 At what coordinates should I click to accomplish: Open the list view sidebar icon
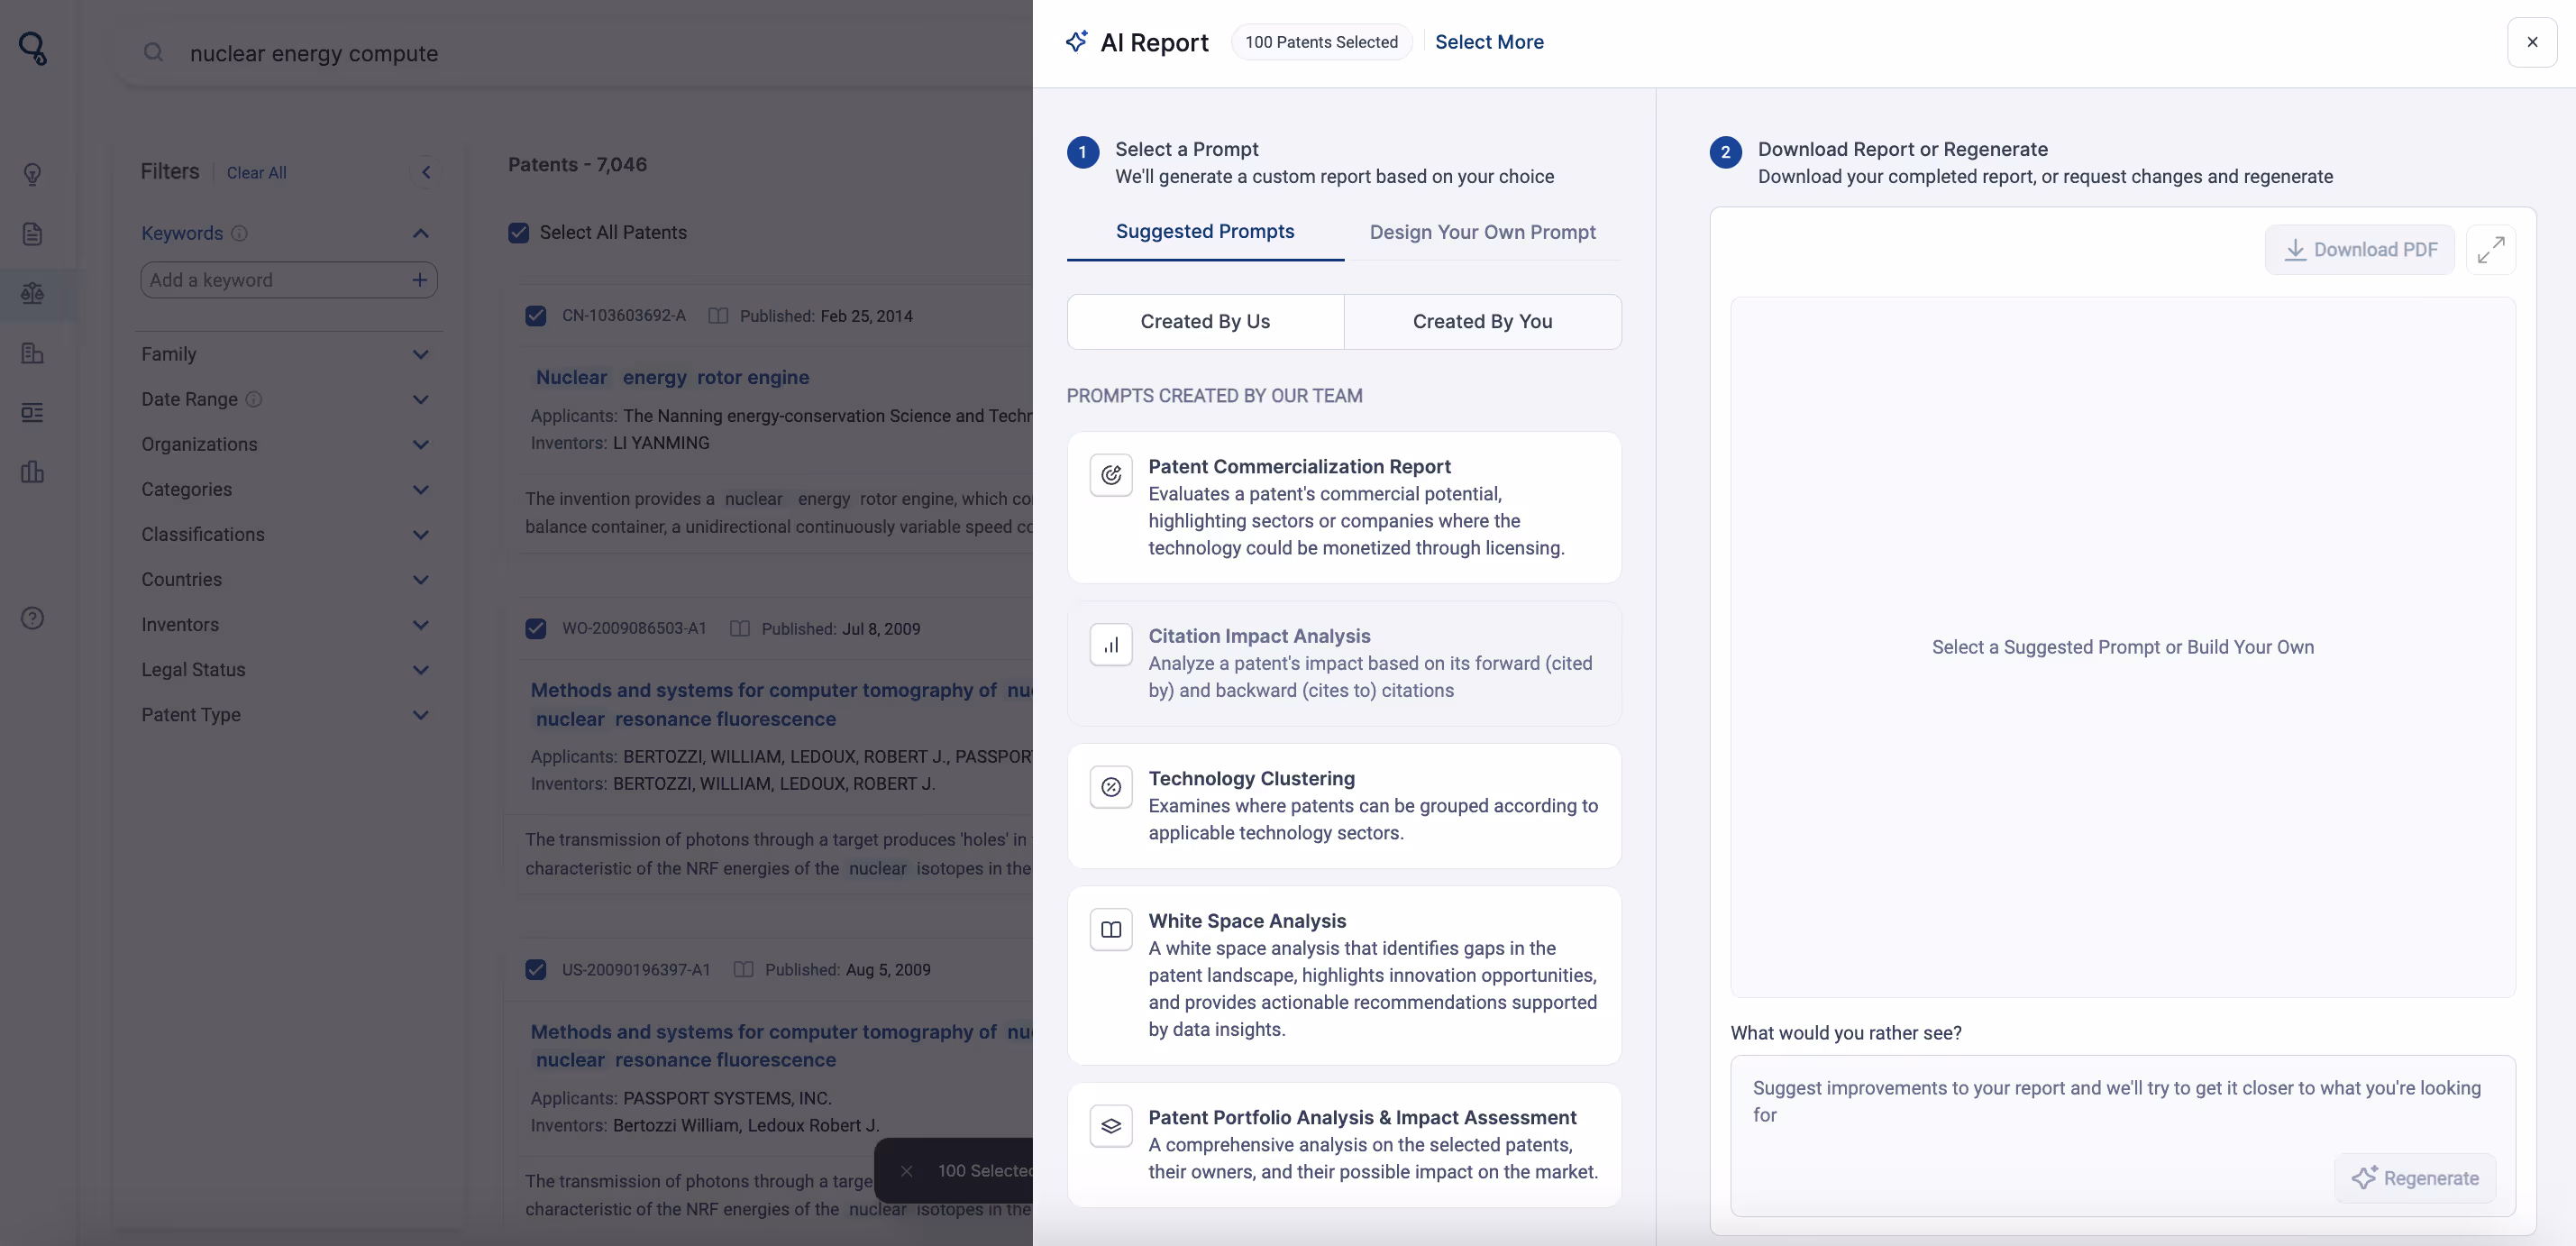click(x=33, y=412)
